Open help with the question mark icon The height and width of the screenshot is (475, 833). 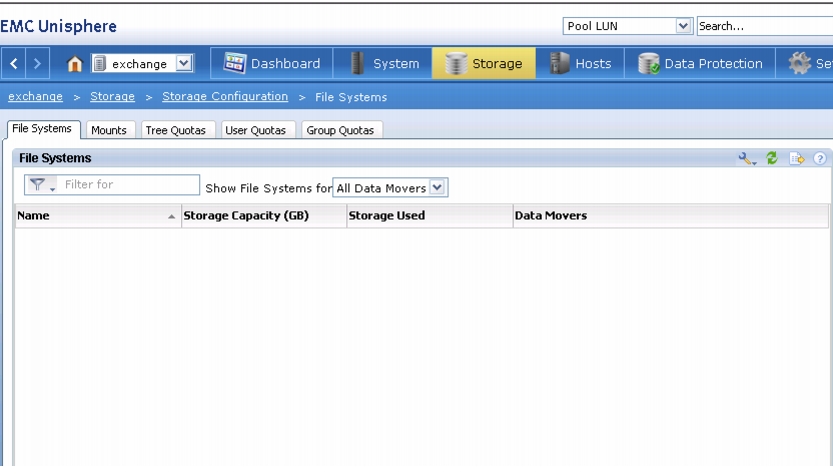[820, 158]
